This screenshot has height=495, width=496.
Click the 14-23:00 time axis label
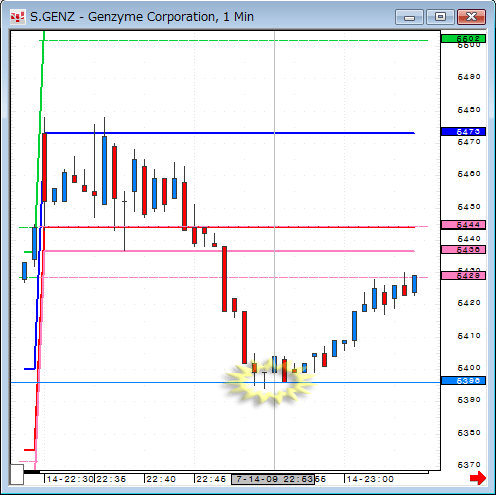(370, 479)
